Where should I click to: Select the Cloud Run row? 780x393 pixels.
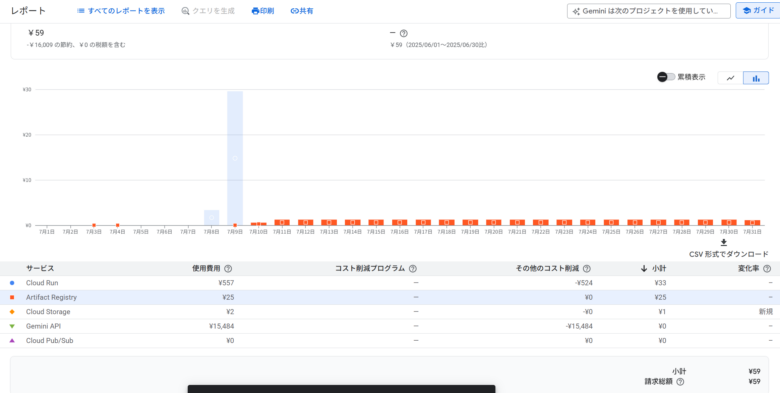coord(390,283)
